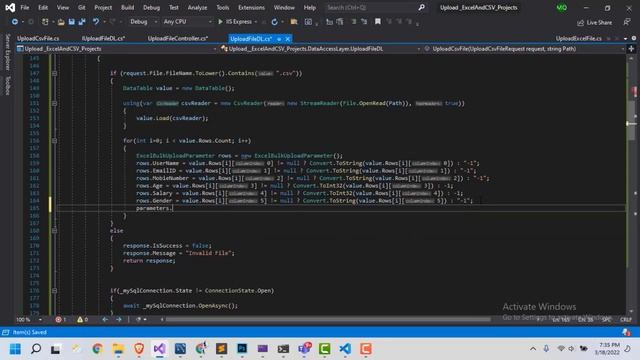Open the Debug configuration dropdown
This screenshot has height=360, width=640.
click(x=143, y=22)
